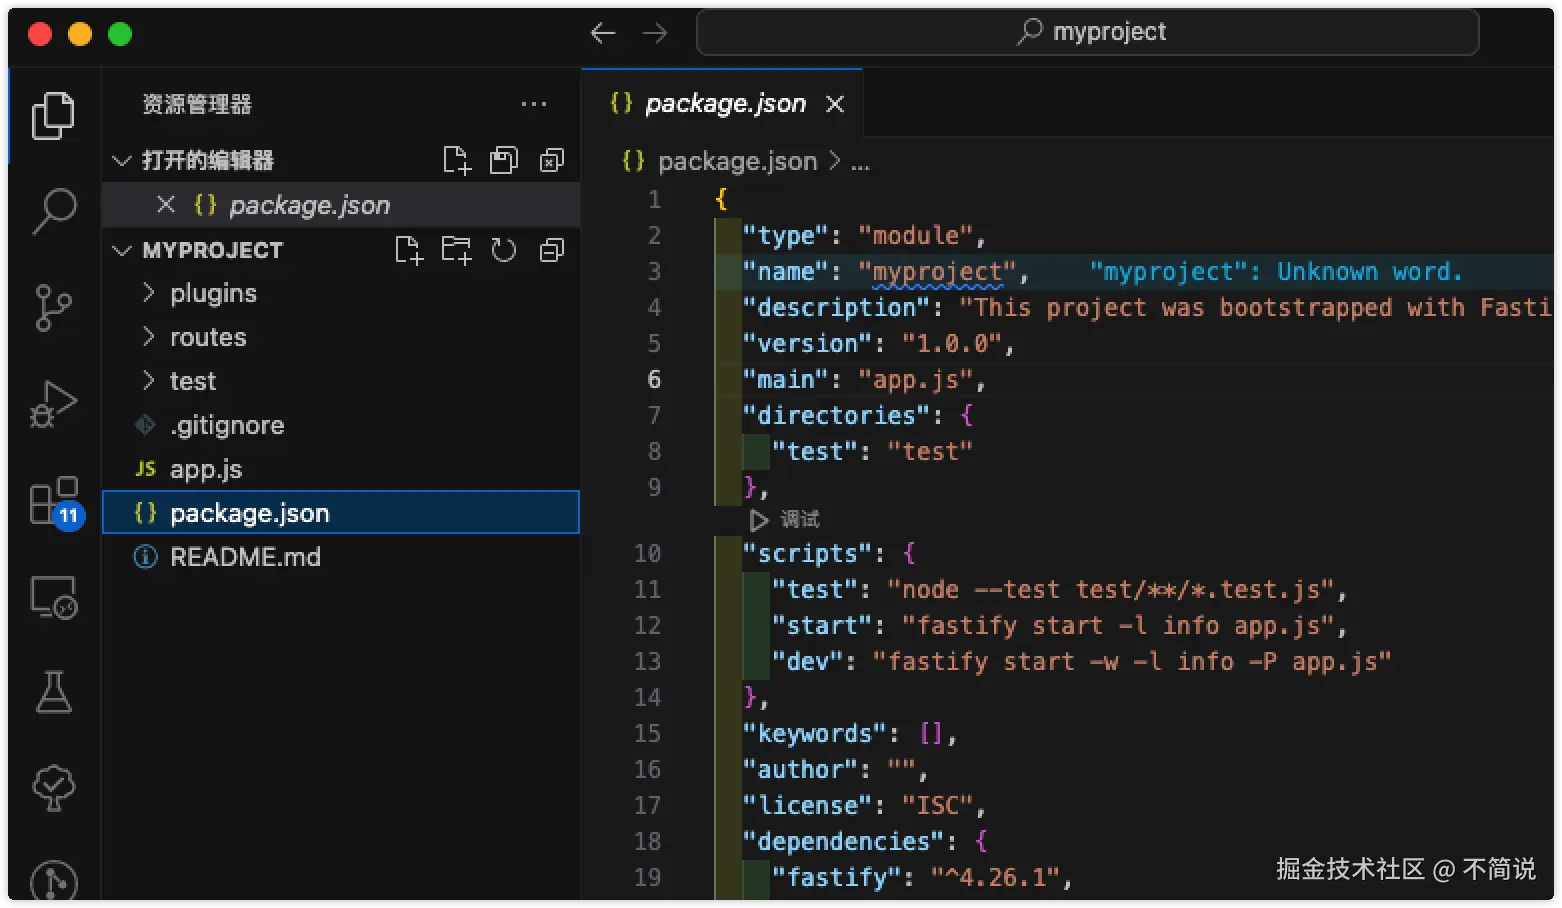
Task: Collapse all folders in MYPROJECT explorer
Action: click(552, 250)
